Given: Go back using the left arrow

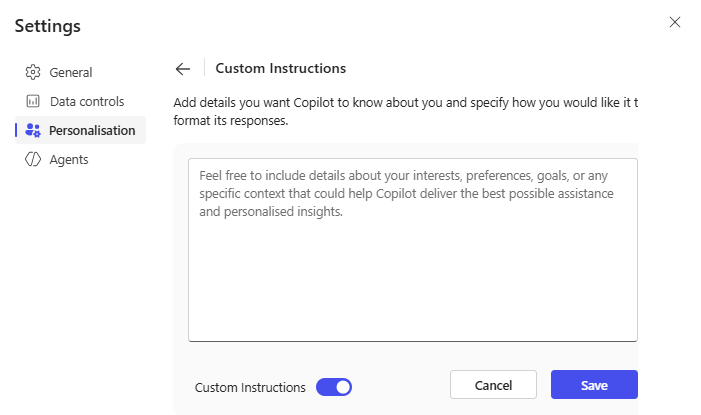Looking at the screenshot, I should [x=182, y=69].
